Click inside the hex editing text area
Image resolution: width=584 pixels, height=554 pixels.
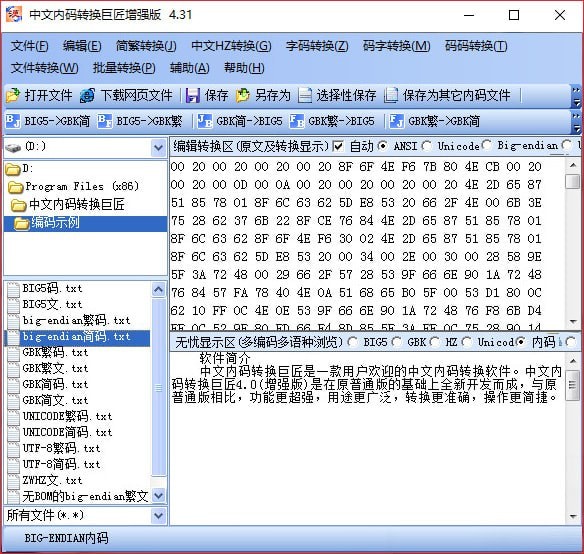367,243
